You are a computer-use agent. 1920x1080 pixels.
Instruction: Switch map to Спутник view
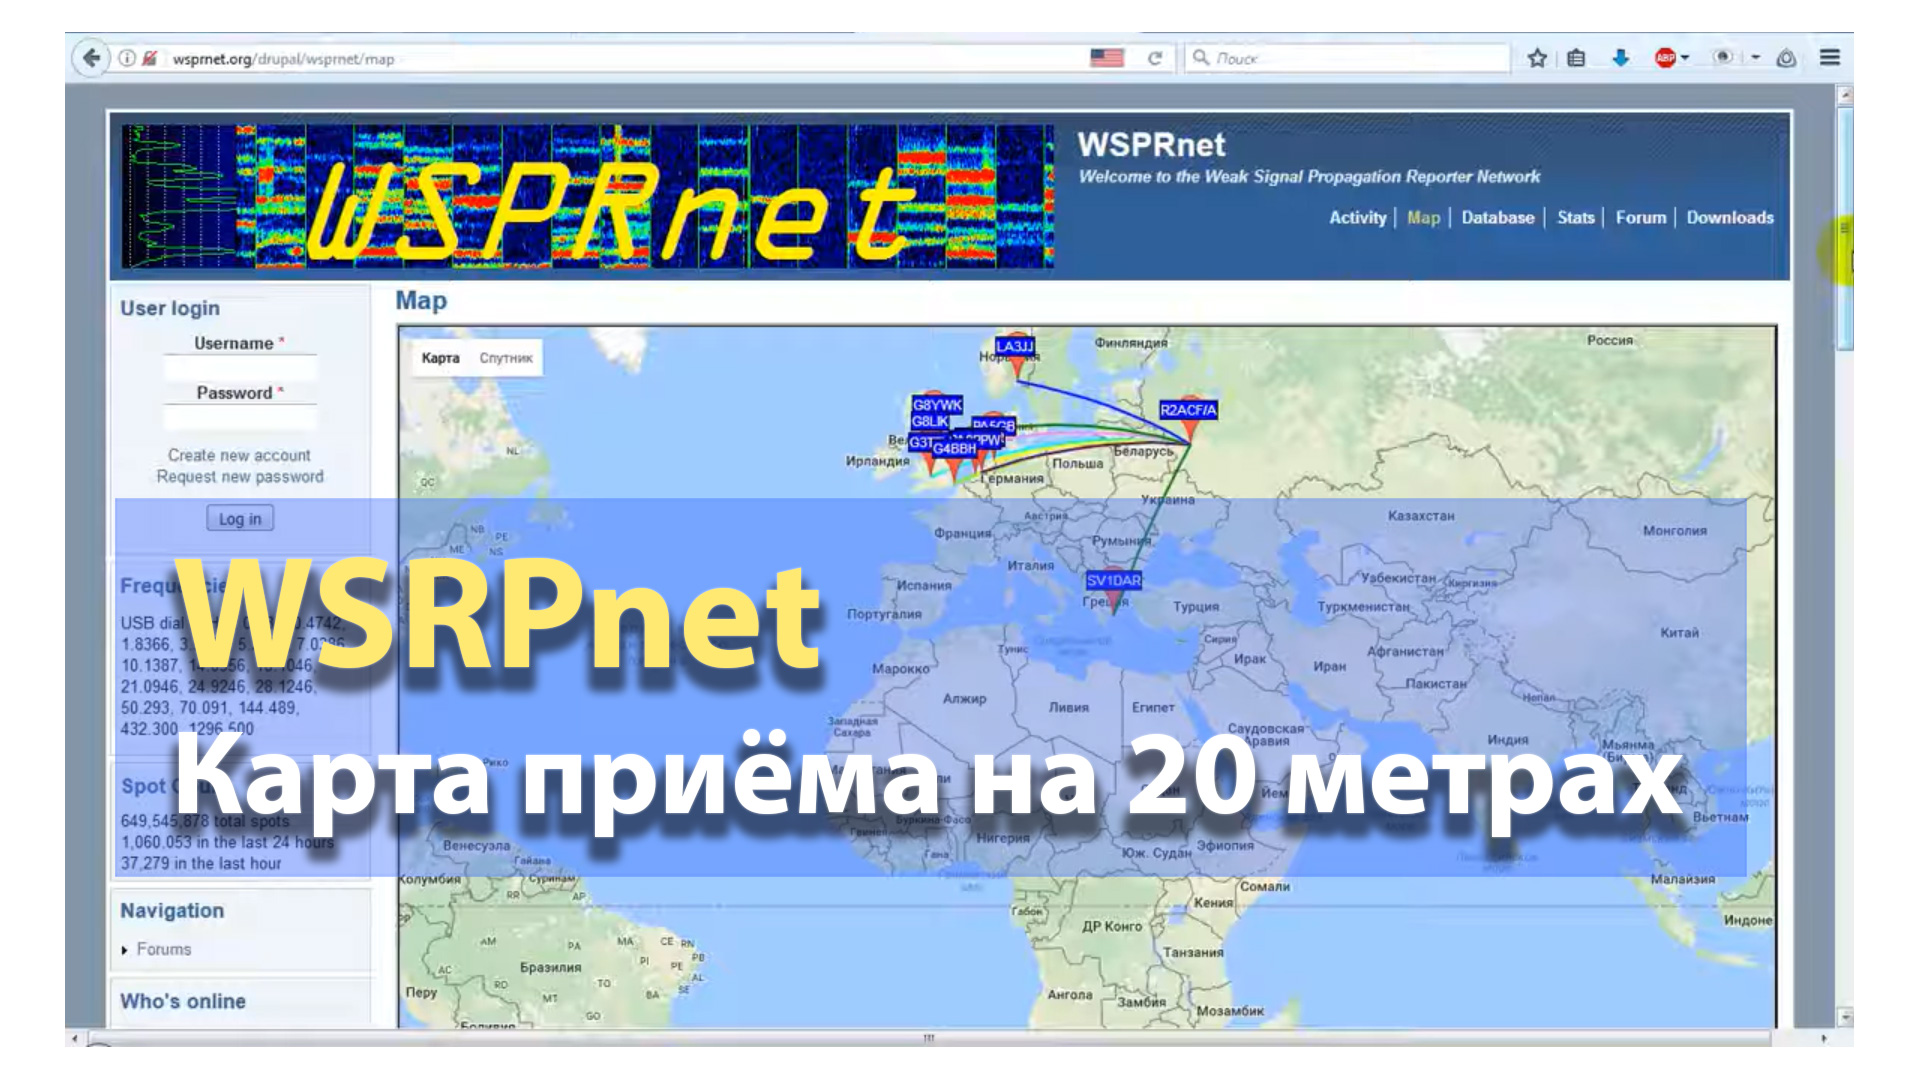505,358
